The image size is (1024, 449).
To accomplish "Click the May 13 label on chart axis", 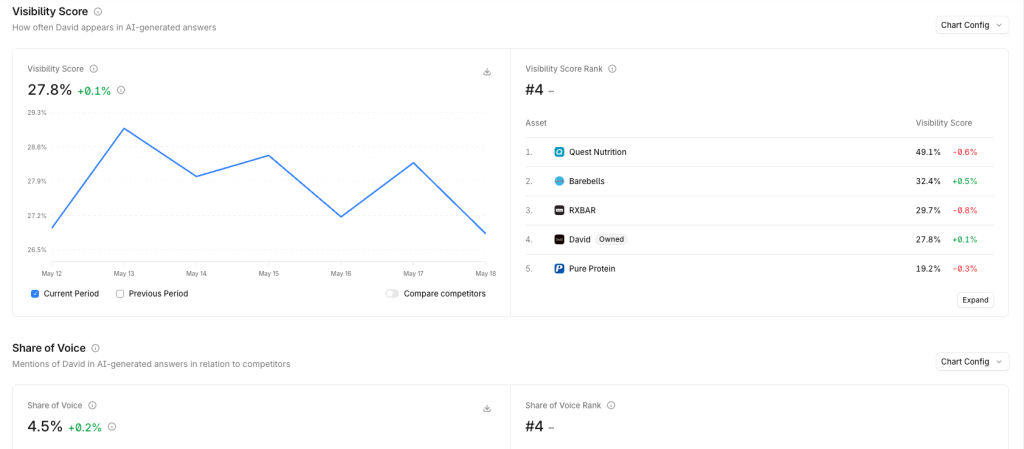I will click(123, 273).
